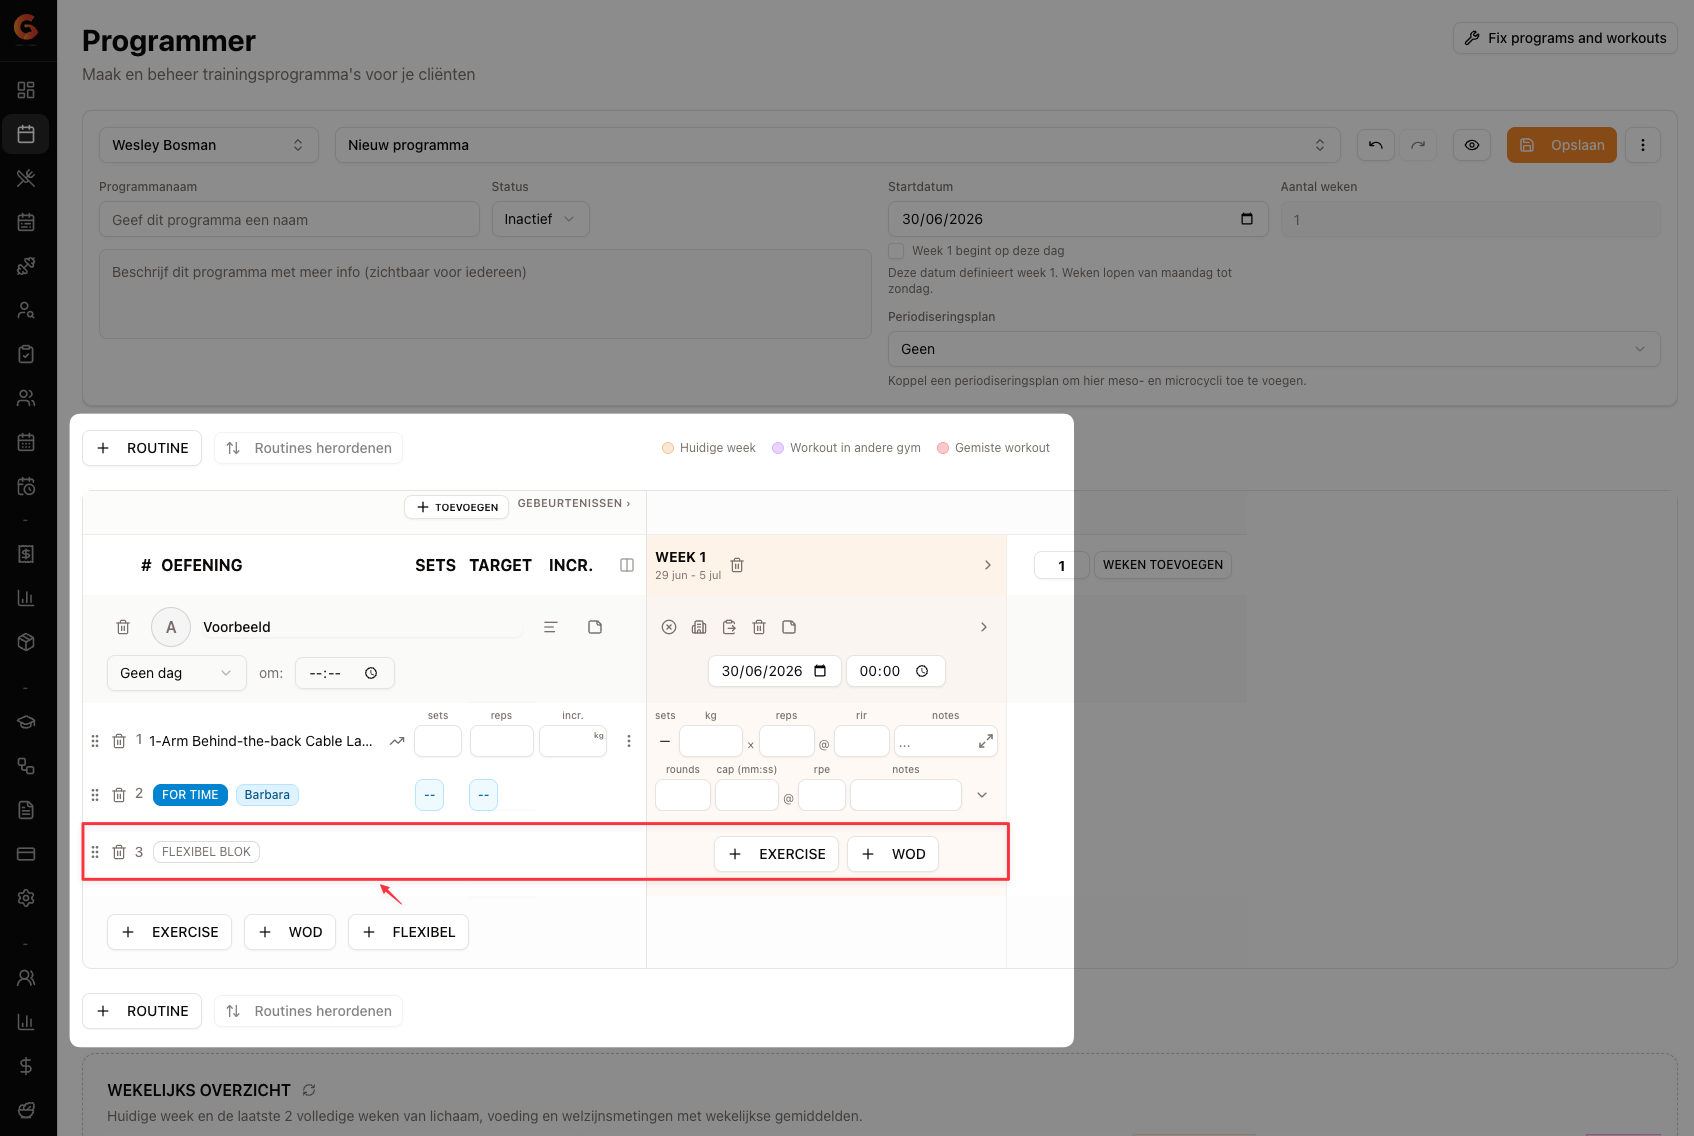This screenshot has width=1694, height=1136.
Task: Click Fix programs and workouts button
Action: (x=1565, y=38)
